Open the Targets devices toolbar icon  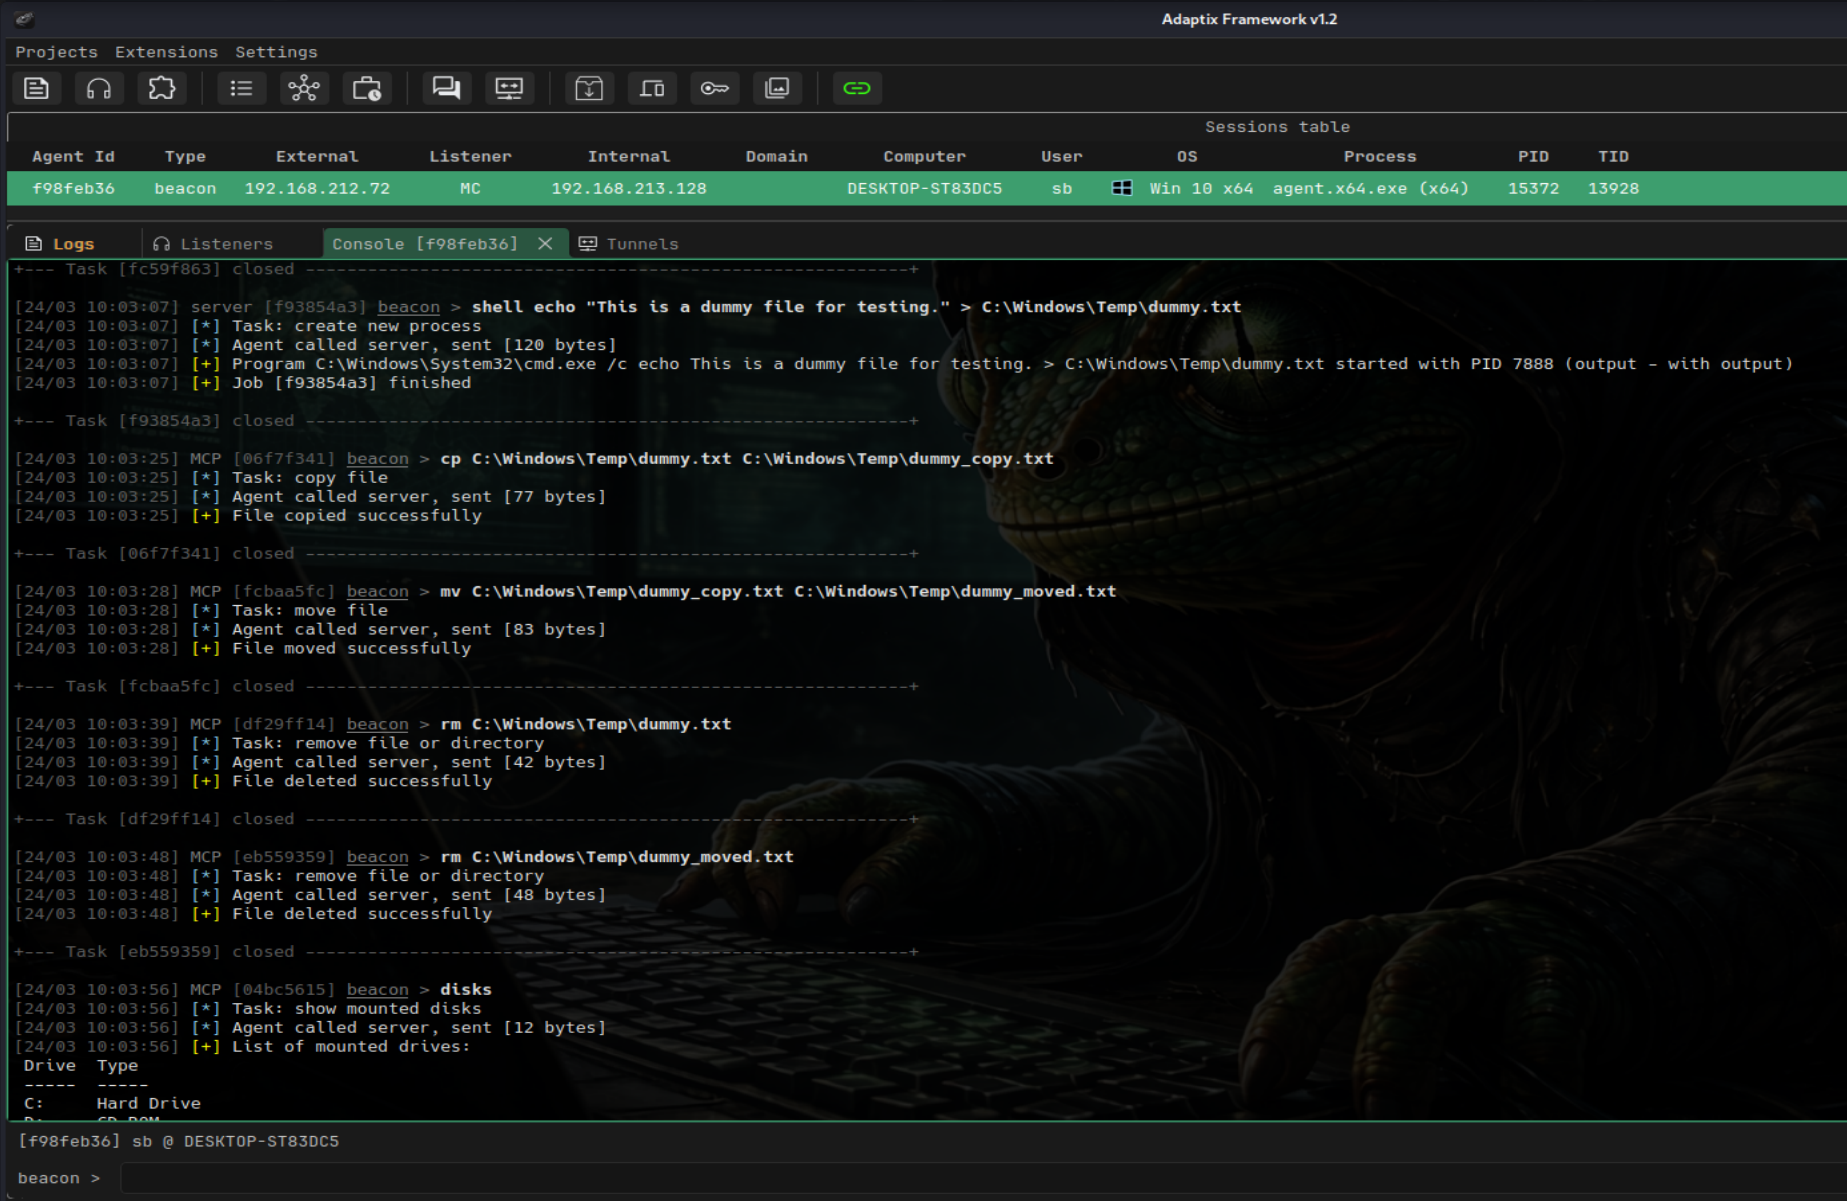652,88
